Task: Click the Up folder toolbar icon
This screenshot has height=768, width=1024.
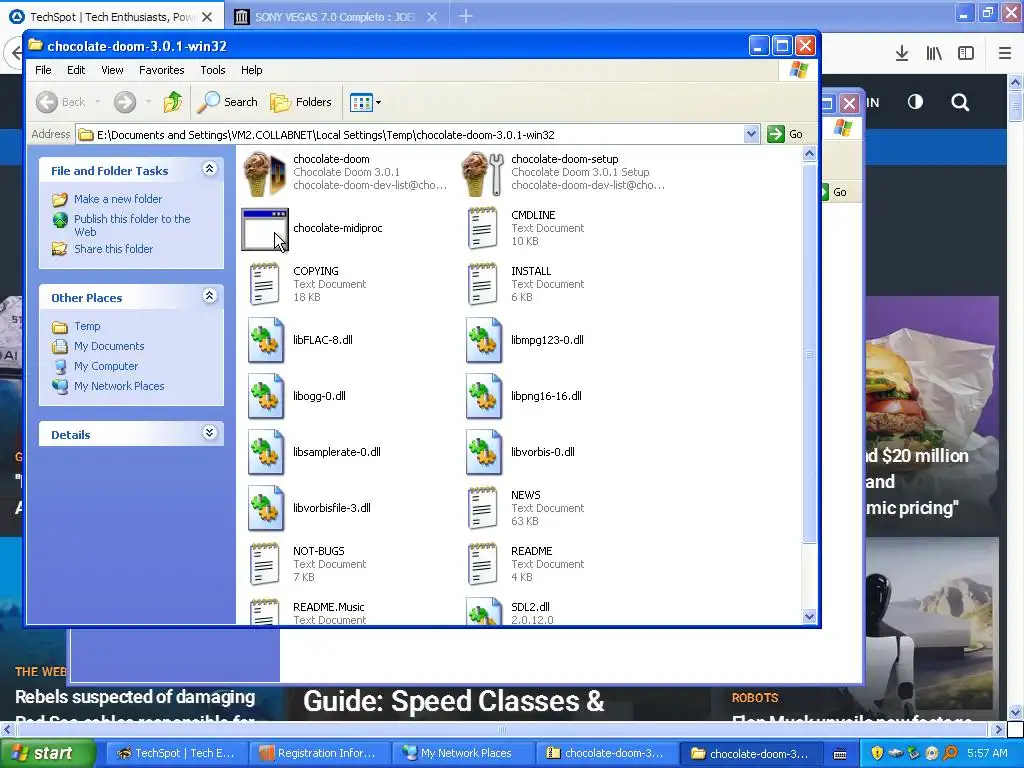Action: [x=173, y=102]
